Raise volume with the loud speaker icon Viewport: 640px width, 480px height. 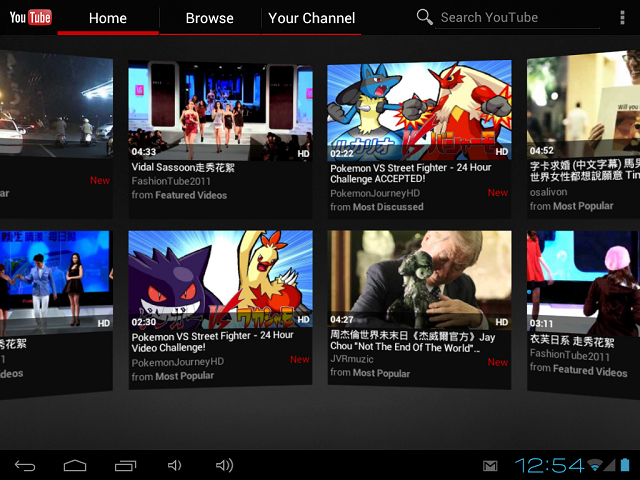tap(224, 465)
